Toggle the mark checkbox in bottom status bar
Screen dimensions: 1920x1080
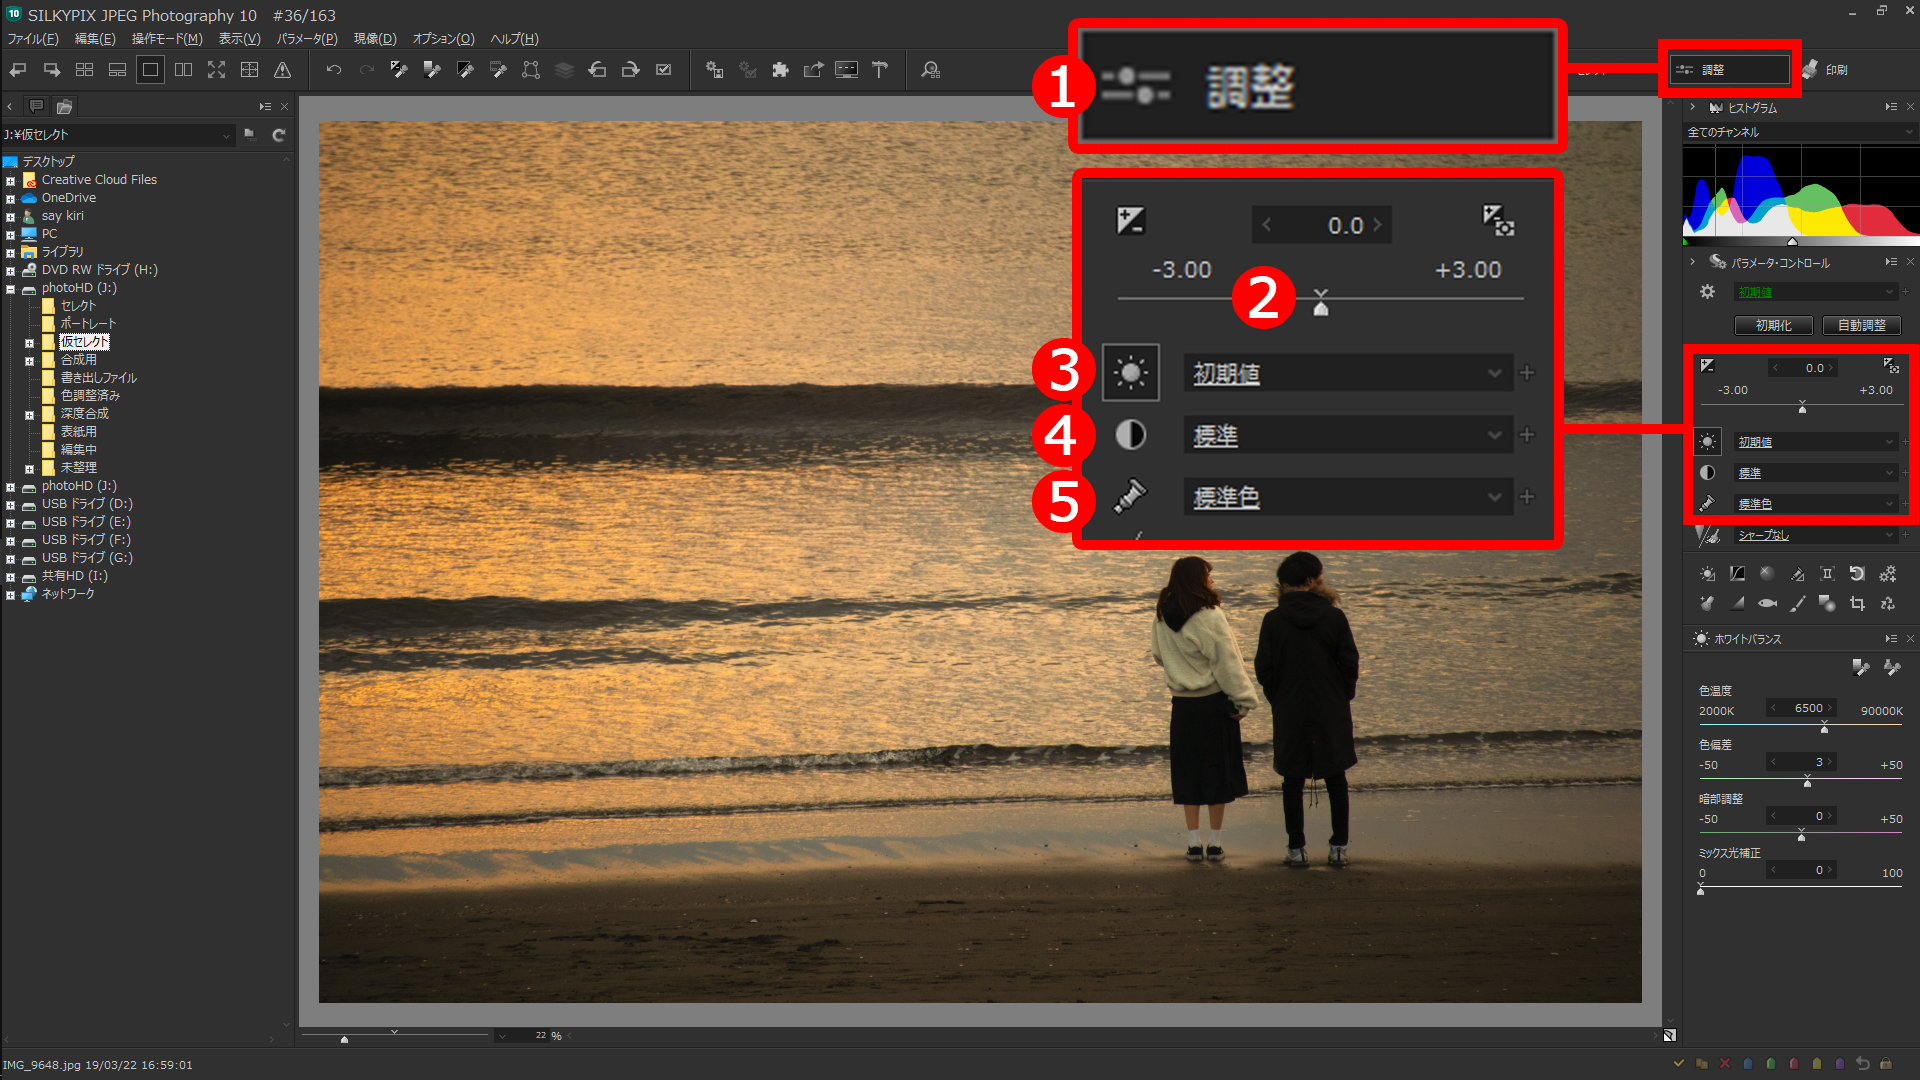(1678, 1063)
